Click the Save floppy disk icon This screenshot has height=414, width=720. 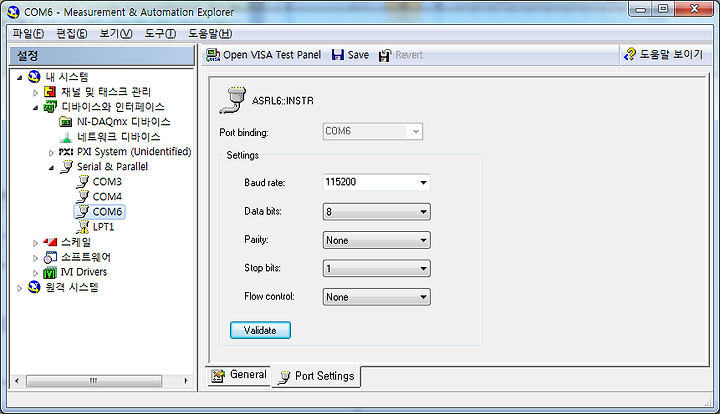(x=338, y=55)
